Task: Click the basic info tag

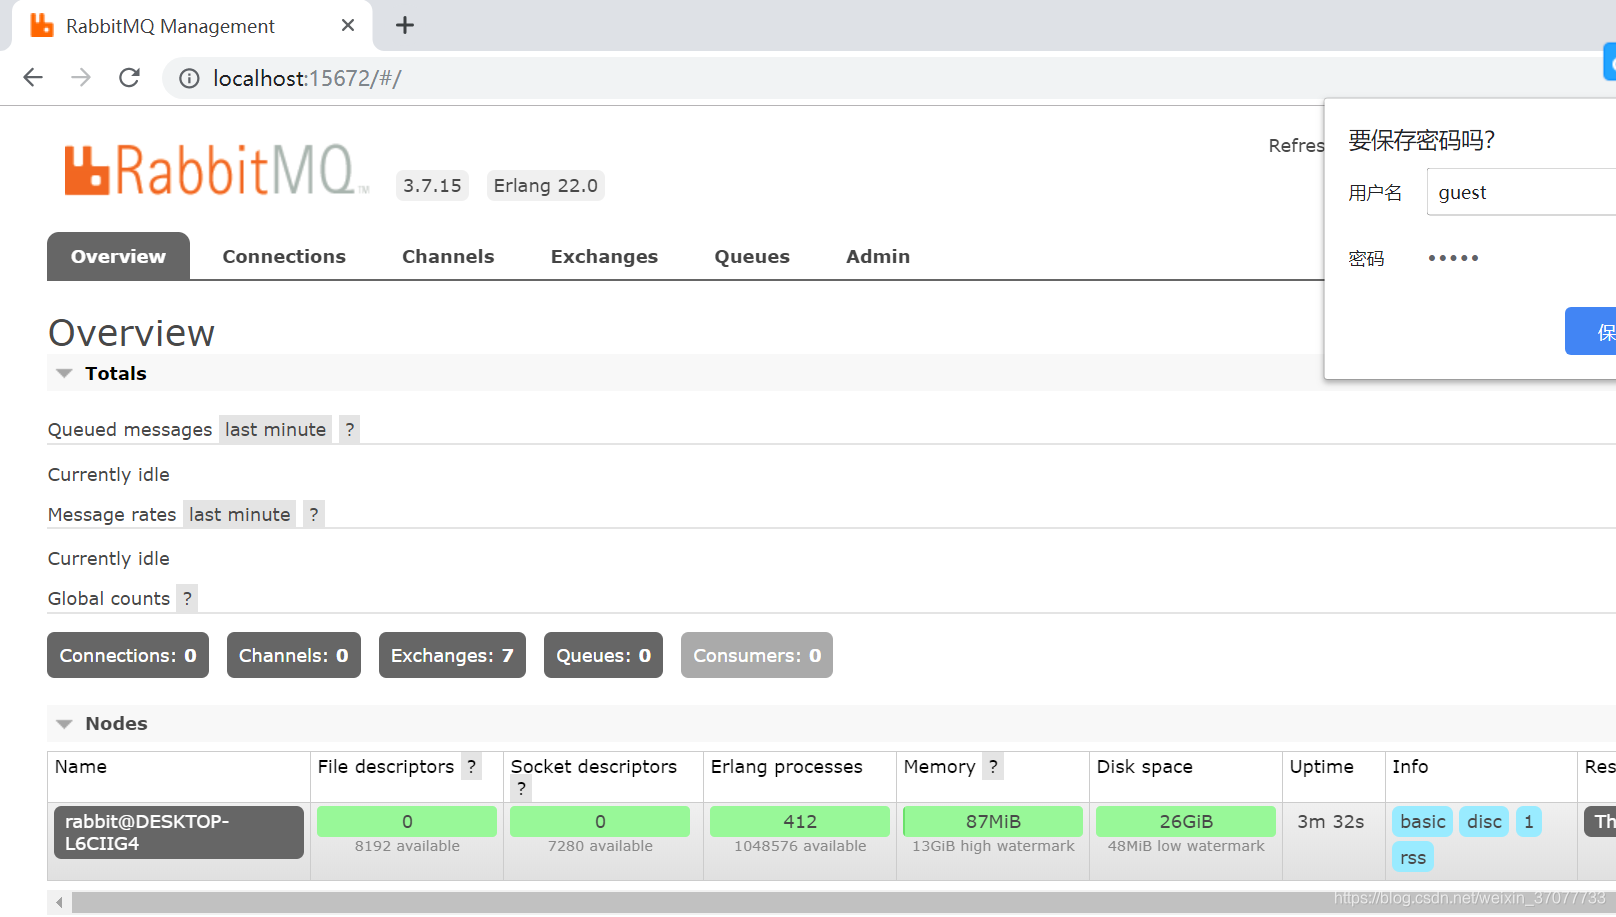Action: pyautogui.click(x=1422, y=822)
